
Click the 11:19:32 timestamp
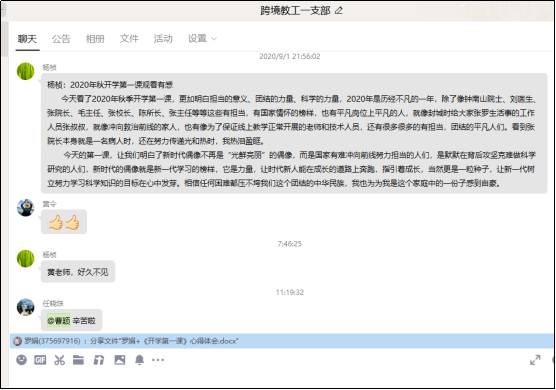click(x=290, y=292)
